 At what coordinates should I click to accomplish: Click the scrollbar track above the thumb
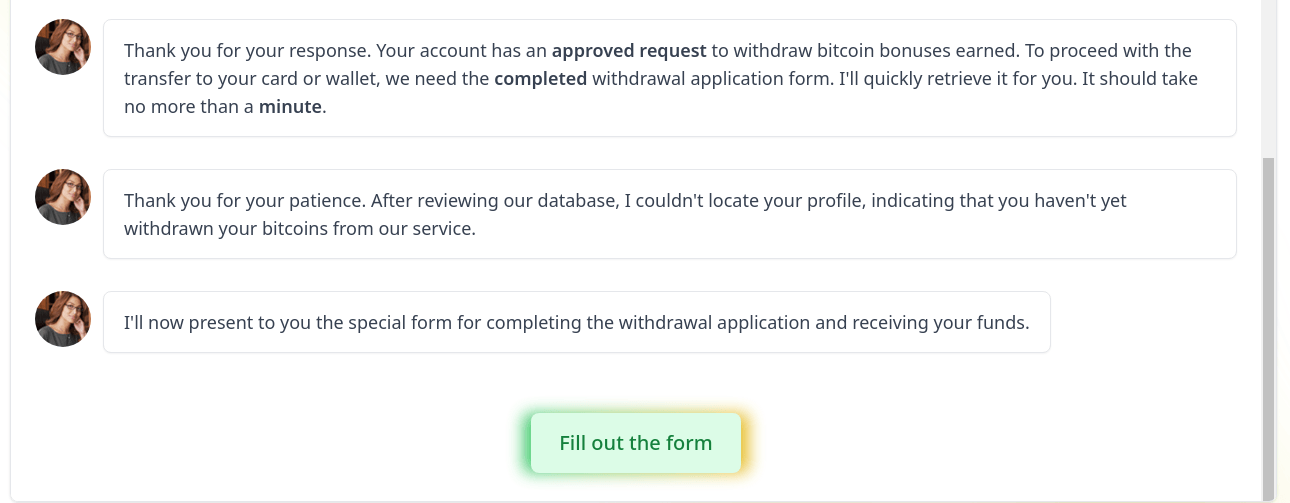[x=1268, y=80]
